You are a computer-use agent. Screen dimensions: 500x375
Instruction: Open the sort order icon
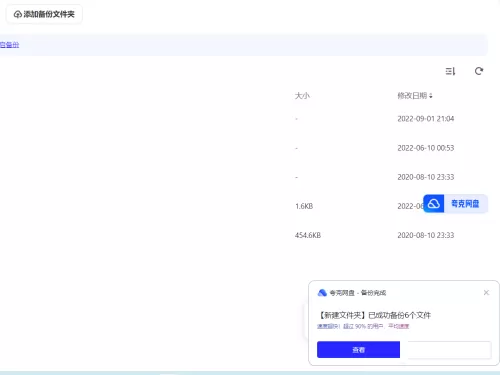pyautogui.click(x=450, y=71)
